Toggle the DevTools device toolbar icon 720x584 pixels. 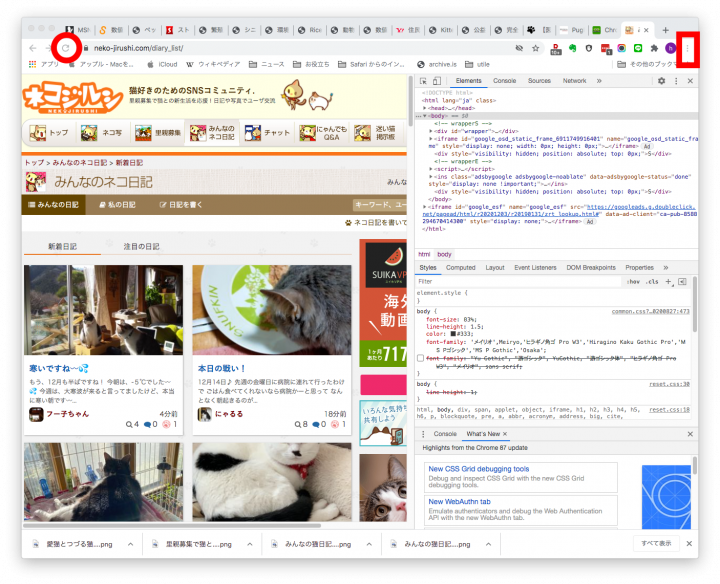point(437,81)
